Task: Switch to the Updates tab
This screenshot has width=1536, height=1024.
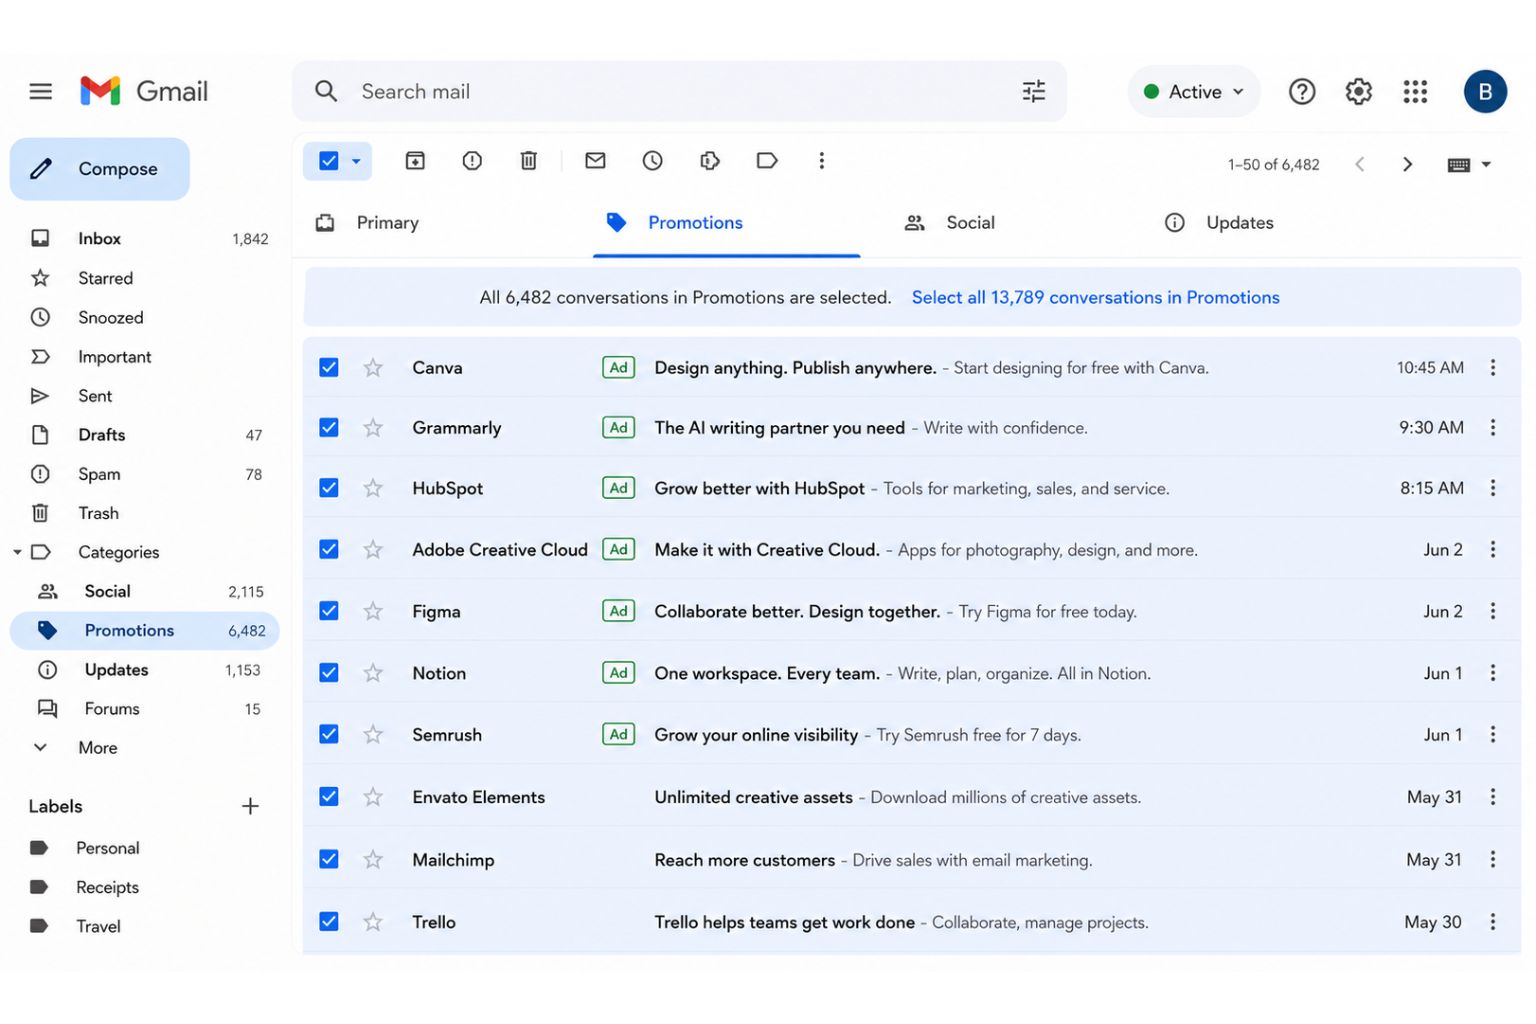Action: tap(1220, 223)
